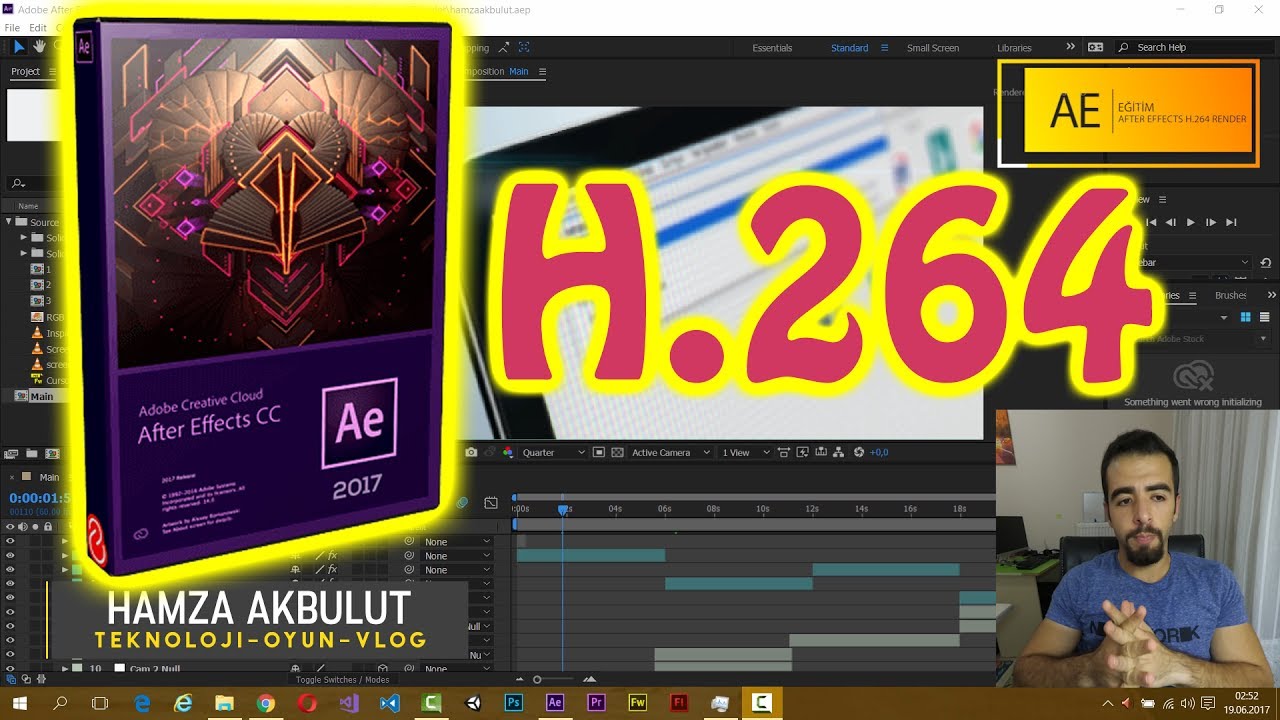Click the Creative Cloud error icon
The height and width of the screenshot is (720, 1280).
(x=1193, y=375)
